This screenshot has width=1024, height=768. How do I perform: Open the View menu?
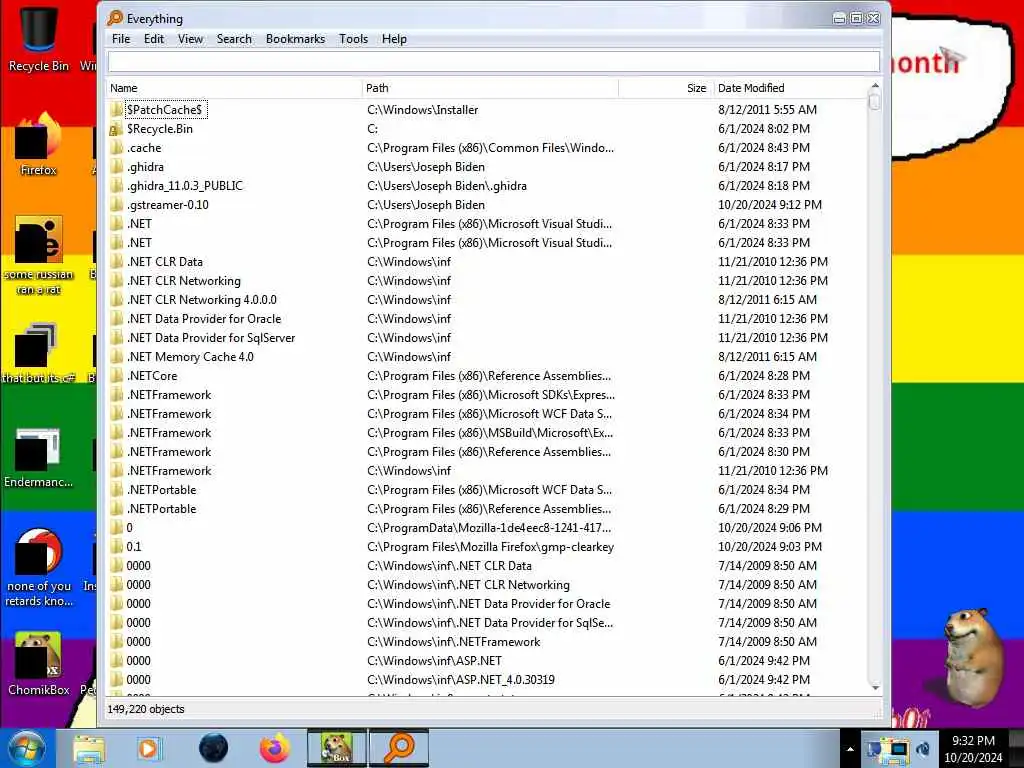tap(191, 39)
